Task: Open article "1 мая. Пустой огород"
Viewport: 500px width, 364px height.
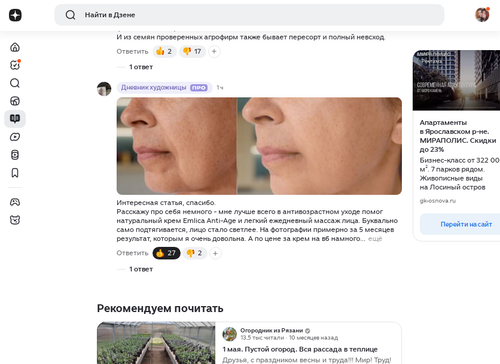Action: click(x=300, y=349)
